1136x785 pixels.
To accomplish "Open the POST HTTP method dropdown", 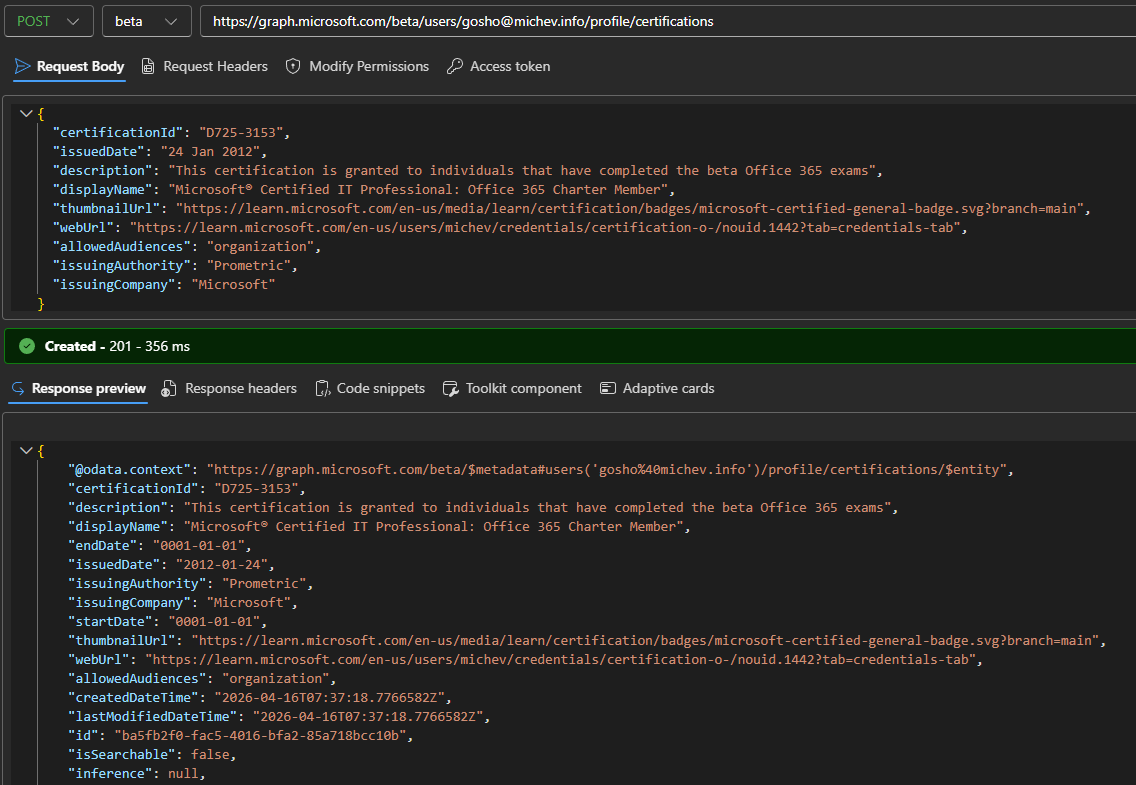I will (48, 21).
